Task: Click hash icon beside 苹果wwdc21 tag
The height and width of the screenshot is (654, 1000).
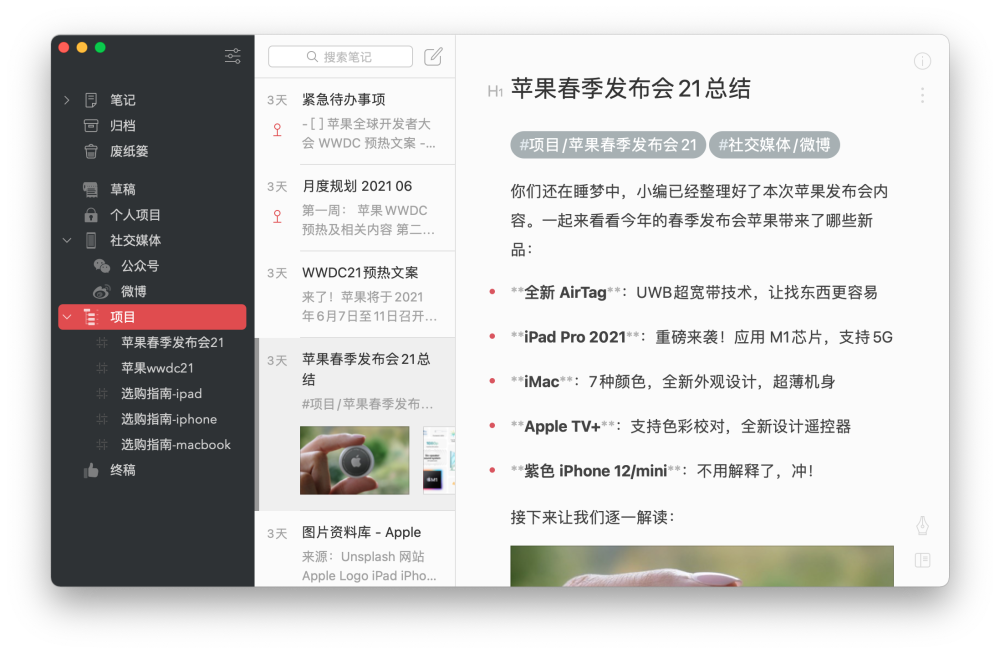Action: [x=102, y=368]
